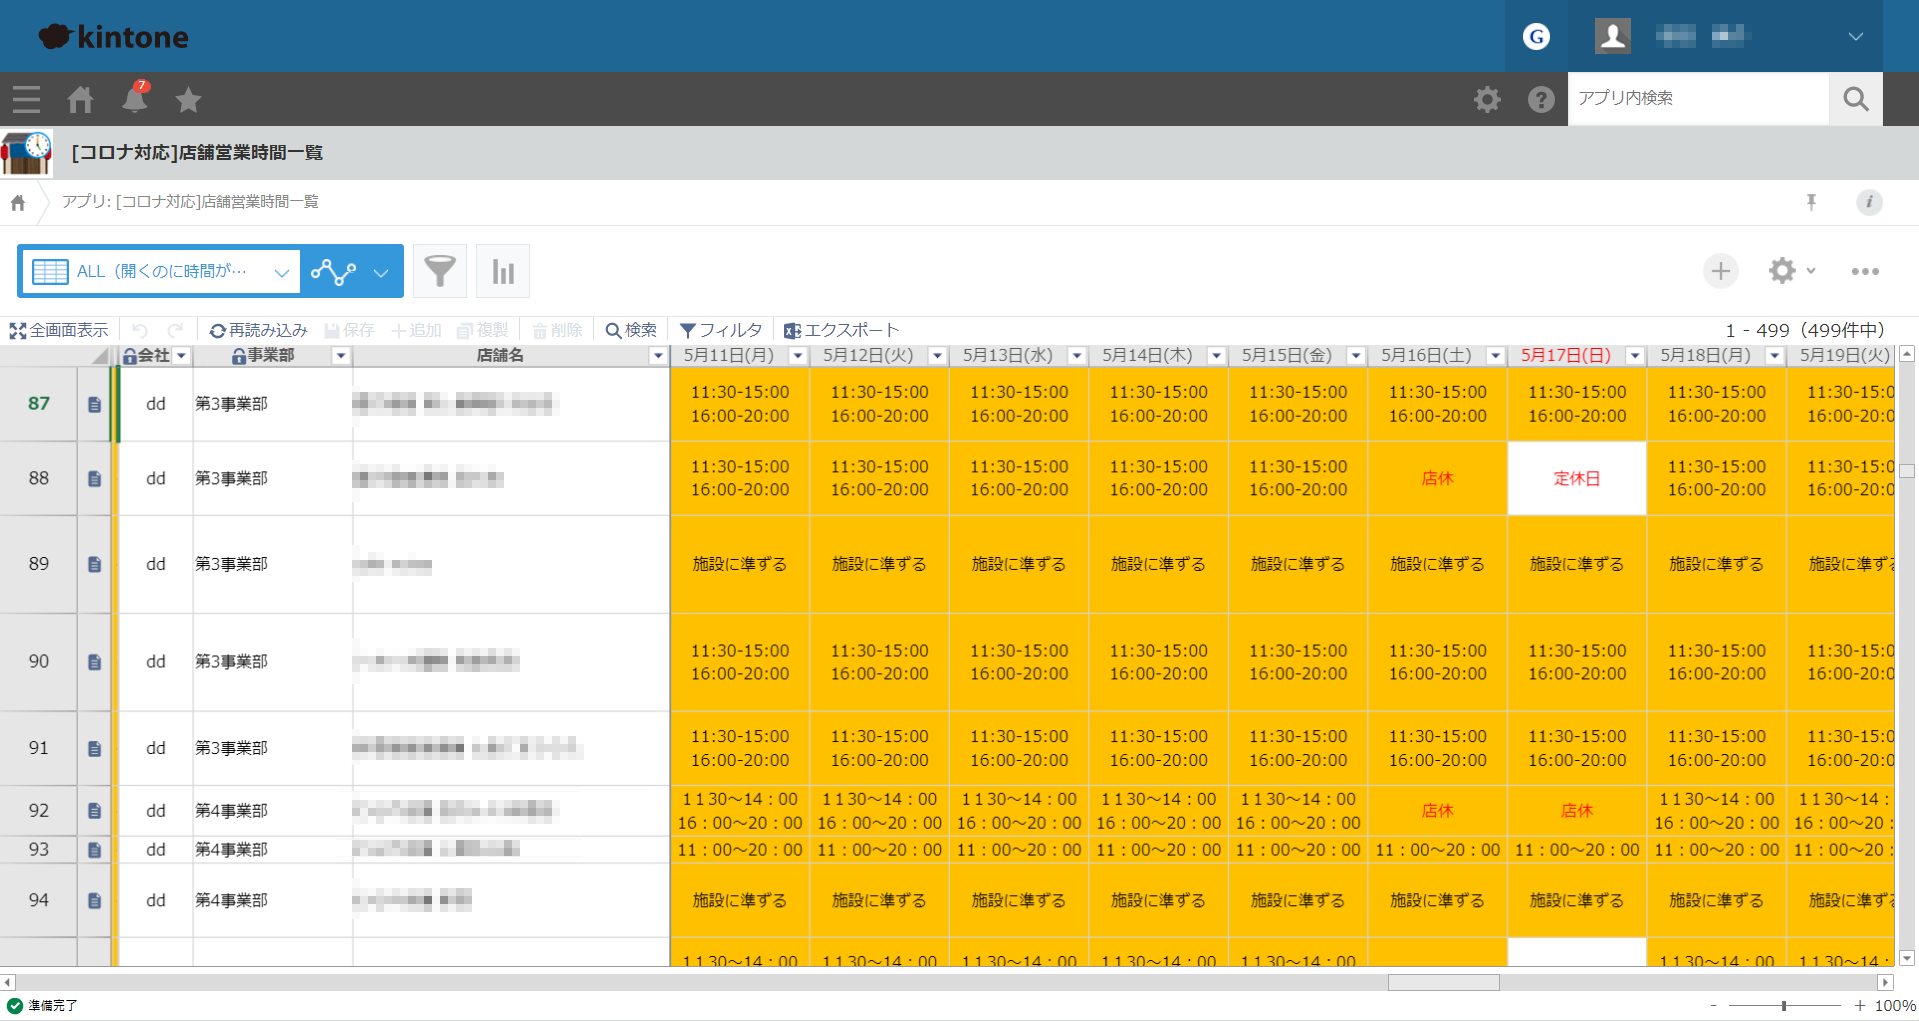
Task: Pin the app using pin icon
Action: [x=1811, y=202]
